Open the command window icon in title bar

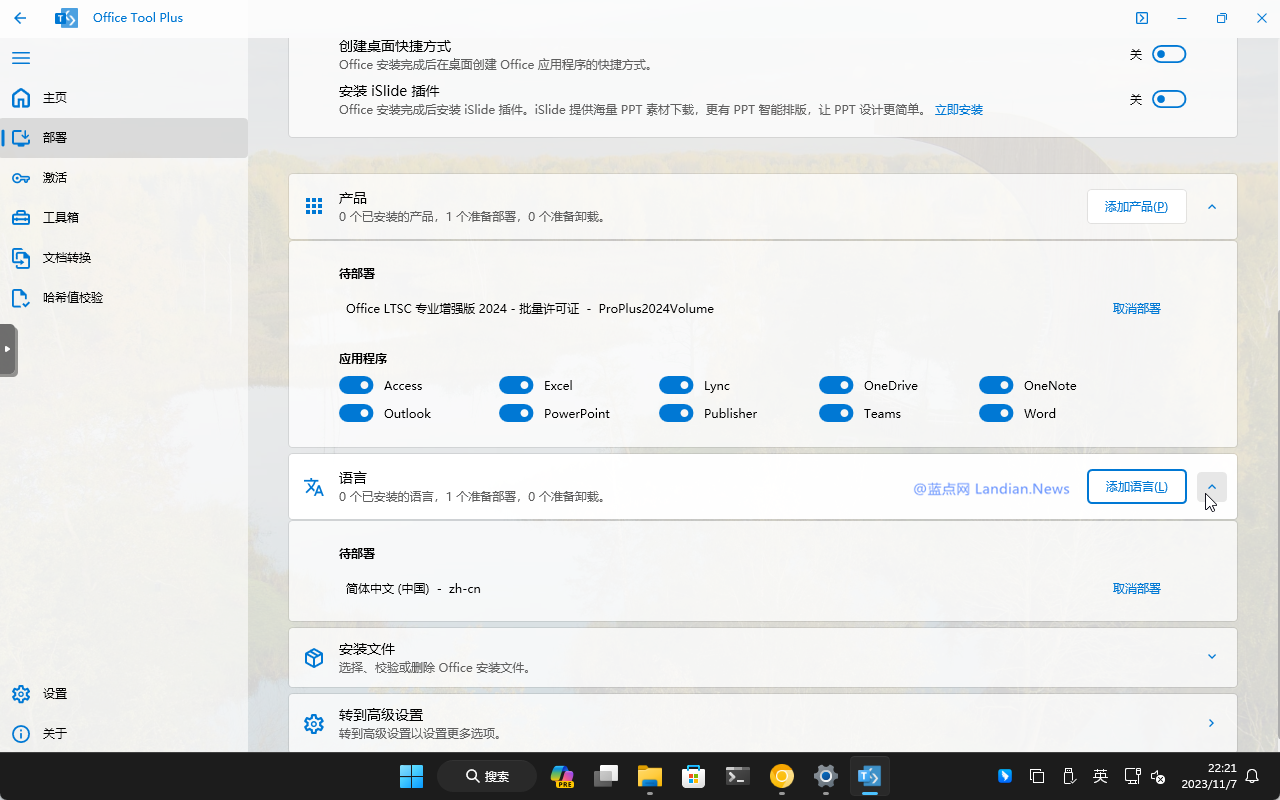1142,18
